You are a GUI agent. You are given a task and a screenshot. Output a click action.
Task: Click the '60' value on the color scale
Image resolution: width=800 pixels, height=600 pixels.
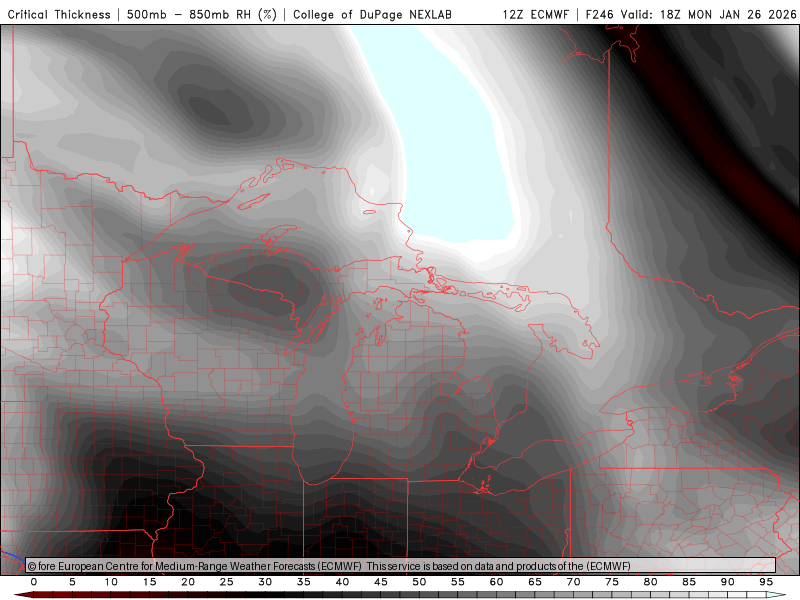[496, 582]
